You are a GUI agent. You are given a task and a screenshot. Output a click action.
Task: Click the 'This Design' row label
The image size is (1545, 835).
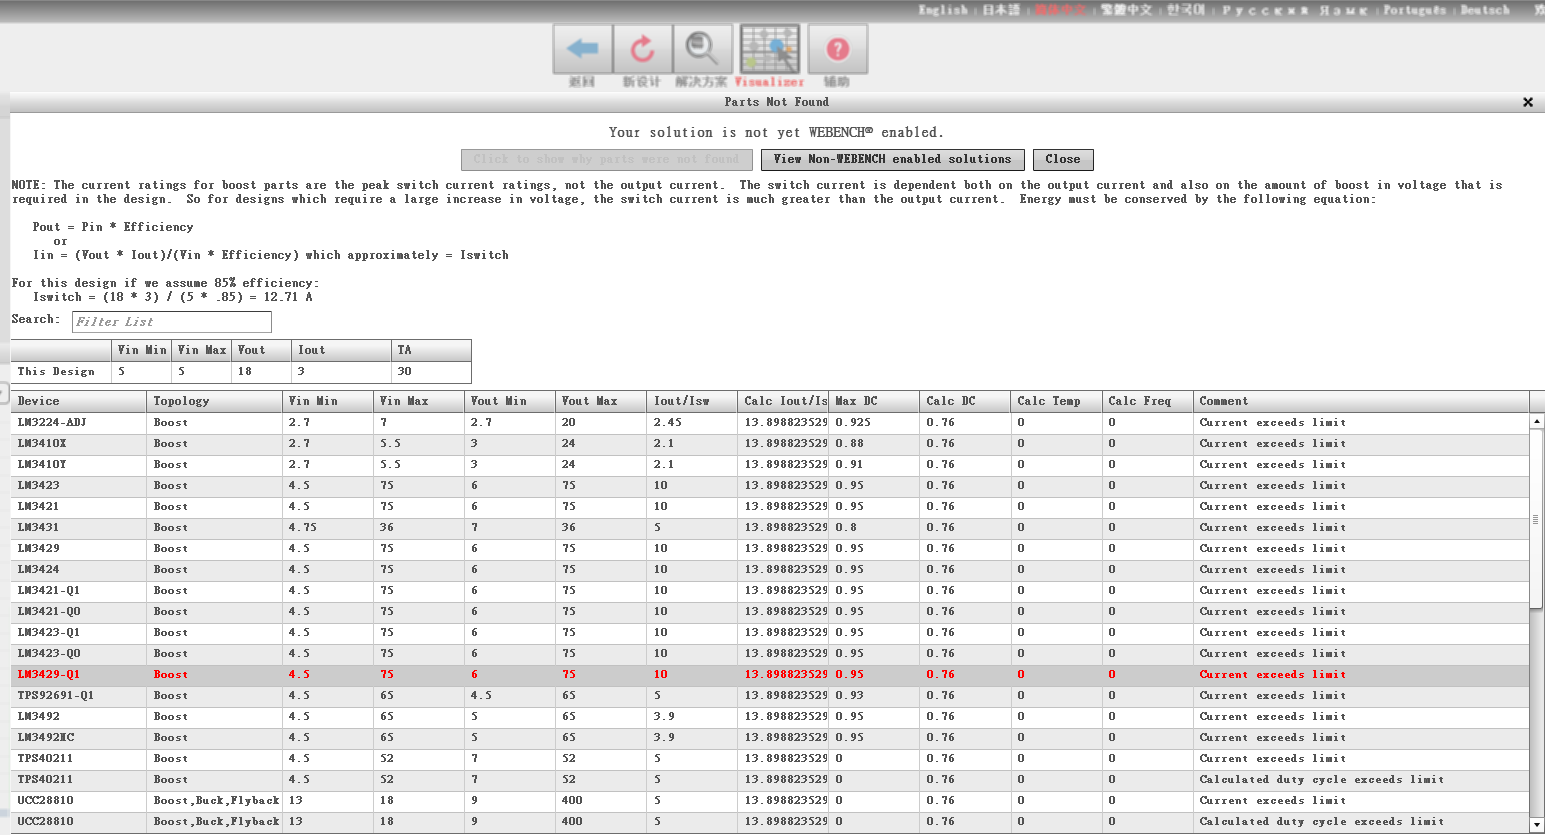tap(56, 372)
